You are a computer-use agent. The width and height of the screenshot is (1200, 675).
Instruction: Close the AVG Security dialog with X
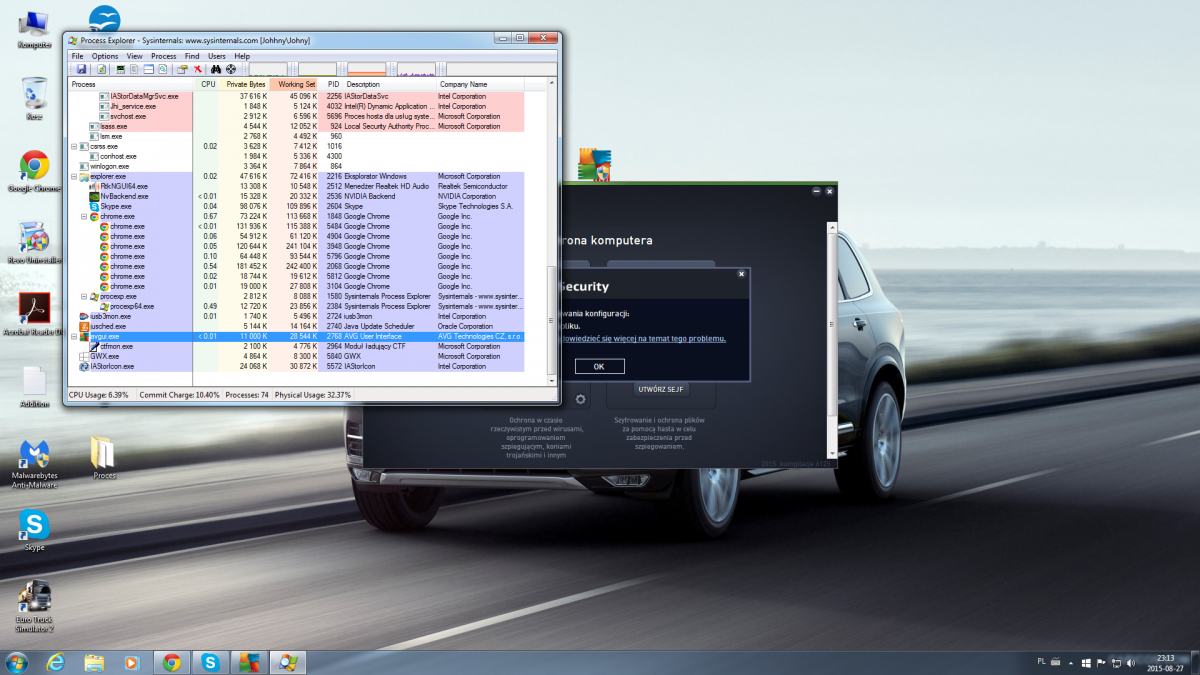[741, 273]
